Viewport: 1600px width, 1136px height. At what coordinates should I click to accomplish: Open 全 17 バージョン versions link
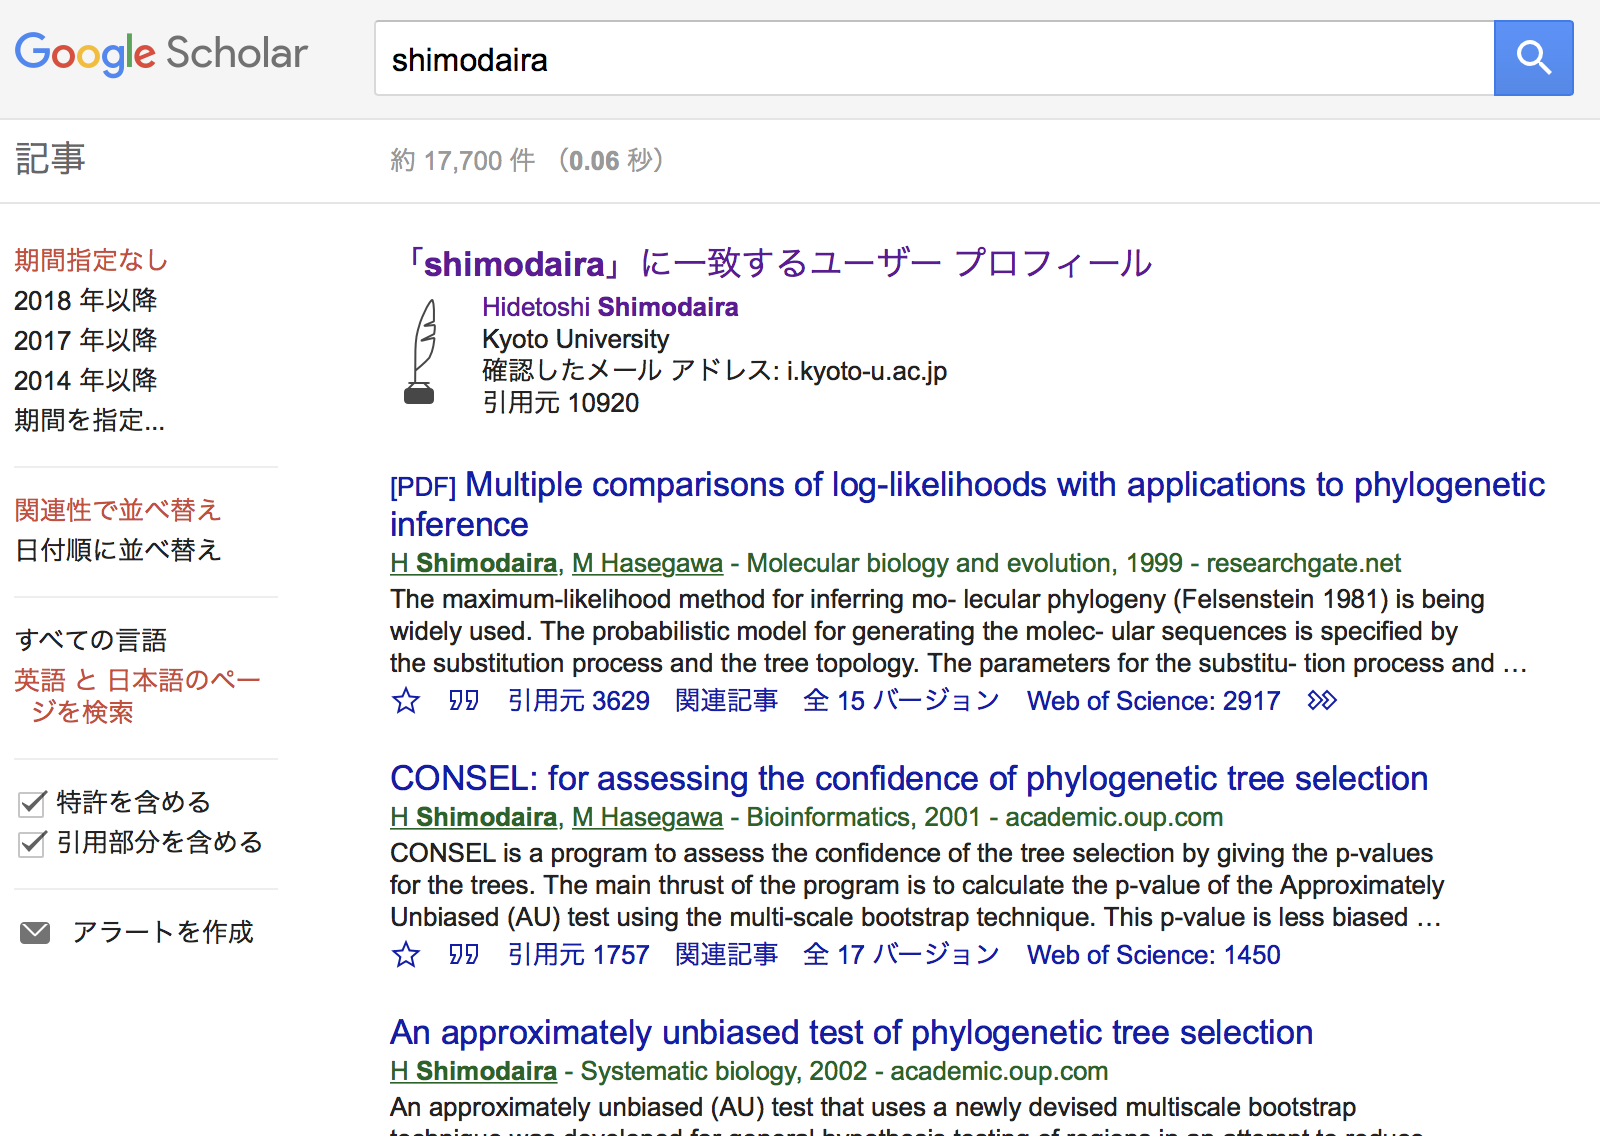click(x=901, y=955)
